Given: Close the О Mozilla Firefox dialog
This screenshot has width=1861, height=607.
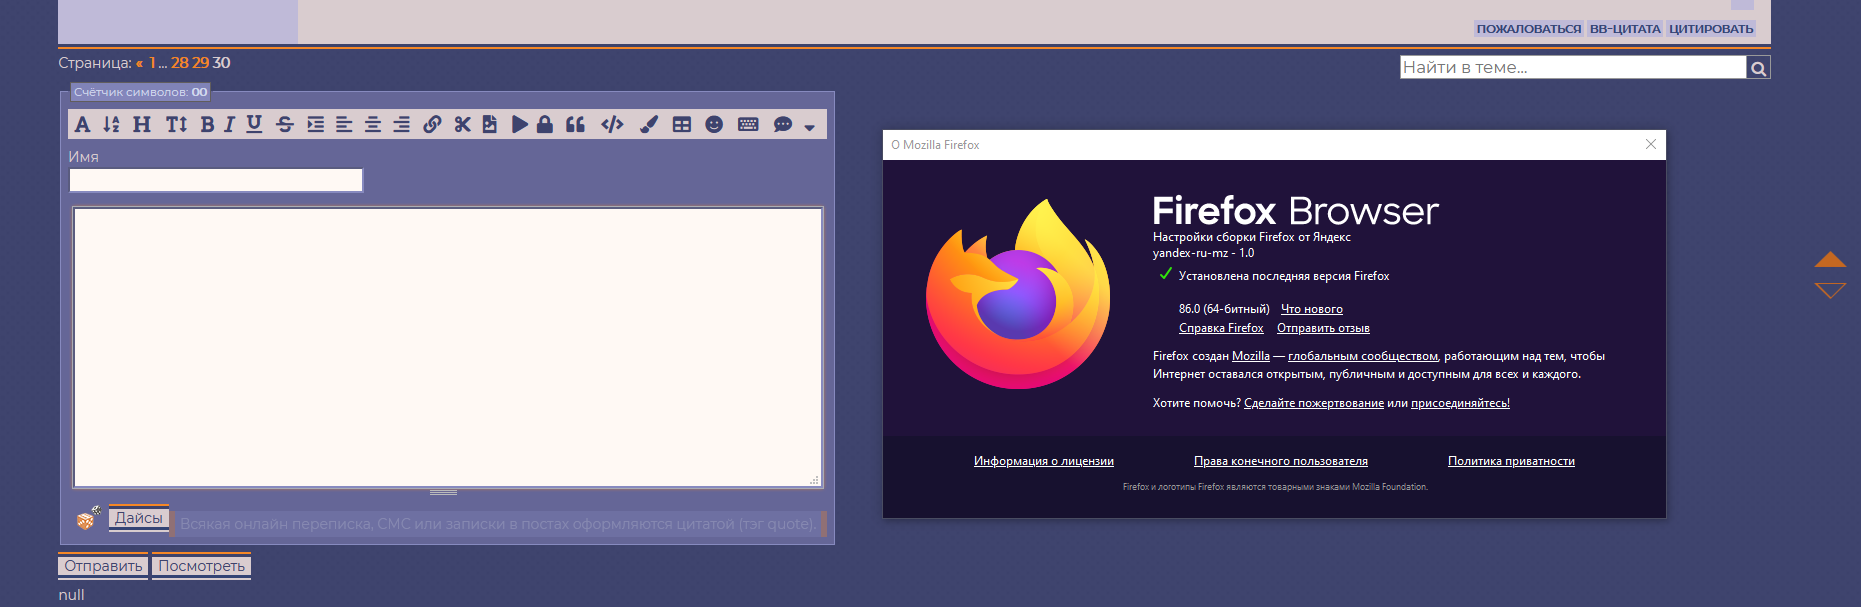Looking at the screenshot, I should (1651, 145).
